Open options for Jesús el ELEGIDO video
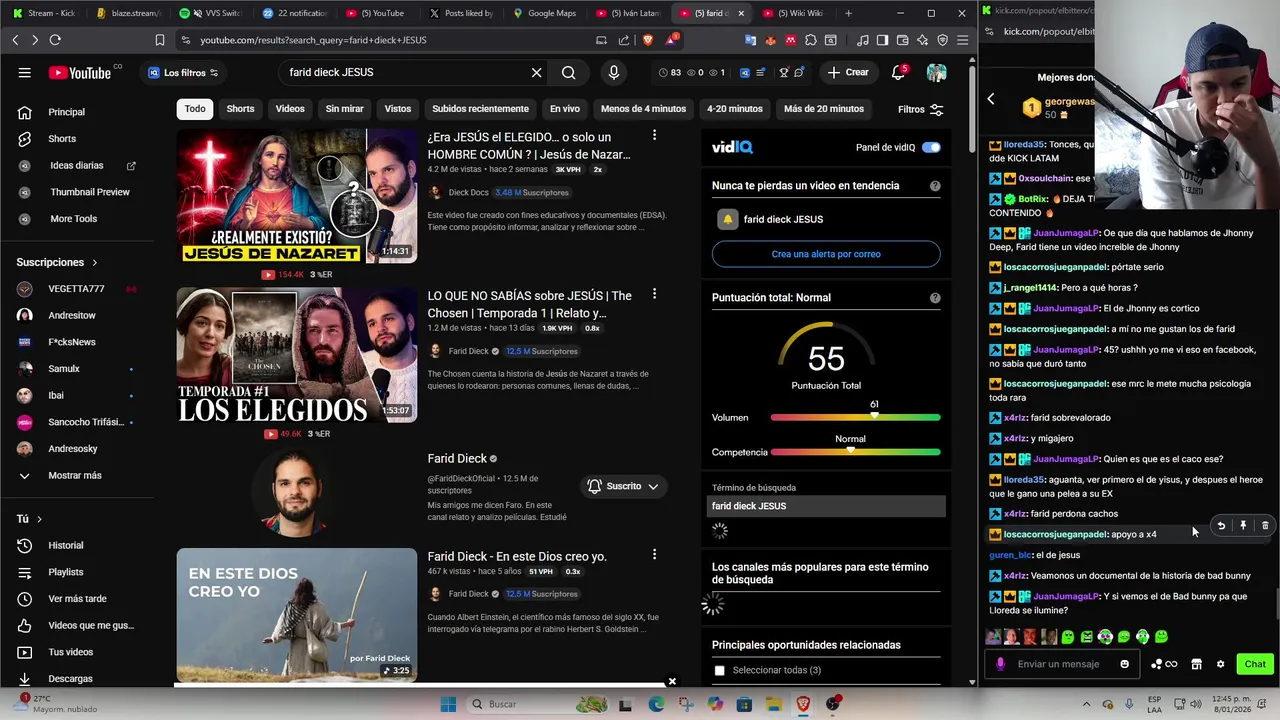The width and height of the screenshot is (1280, 720). [x=654, y=135]
